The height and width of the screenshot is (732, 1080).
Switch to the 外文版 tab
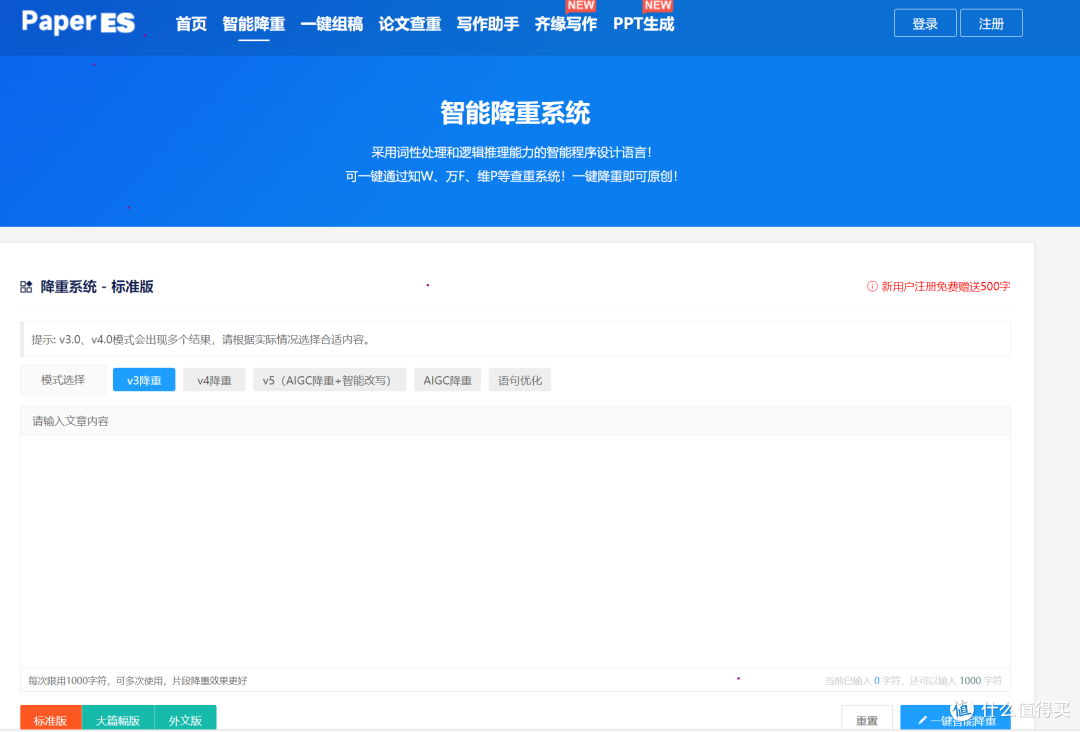coord(185,719)
